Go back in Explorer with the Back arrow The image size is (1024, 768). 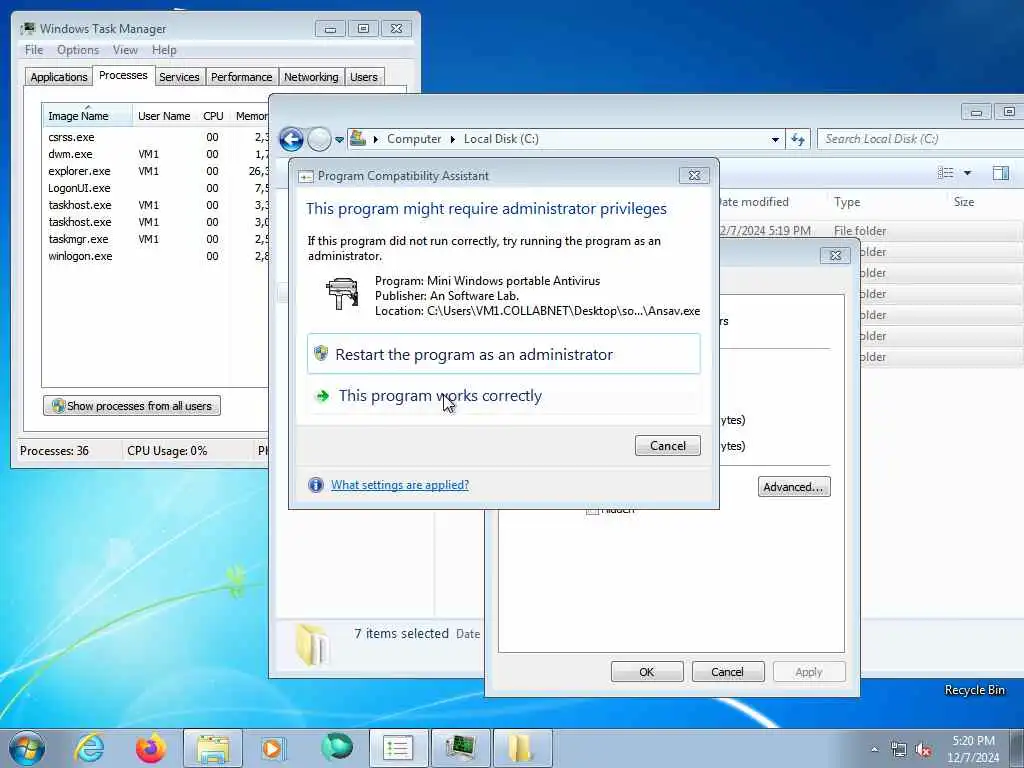click(291, 139)
